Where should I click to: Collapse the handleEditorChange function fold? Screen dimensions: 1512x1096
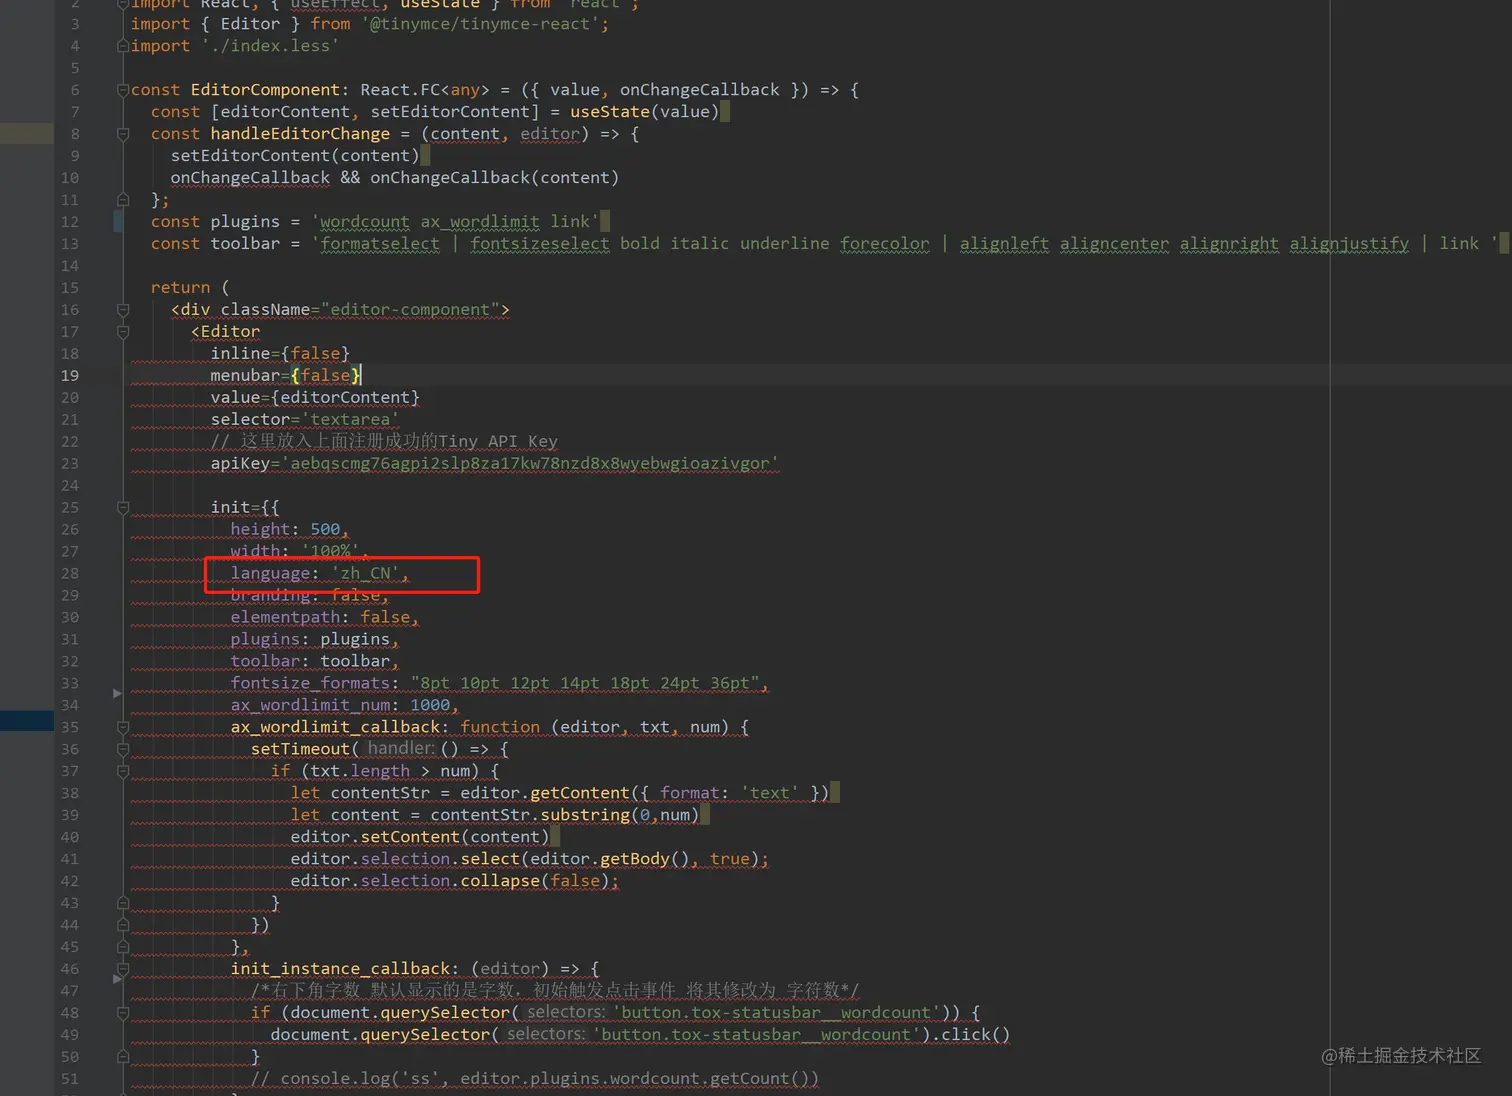coord(123,134)
